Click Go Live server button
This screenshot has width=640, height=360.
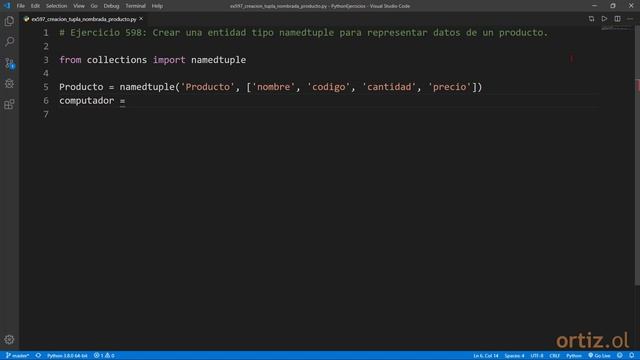click(599, 356)
